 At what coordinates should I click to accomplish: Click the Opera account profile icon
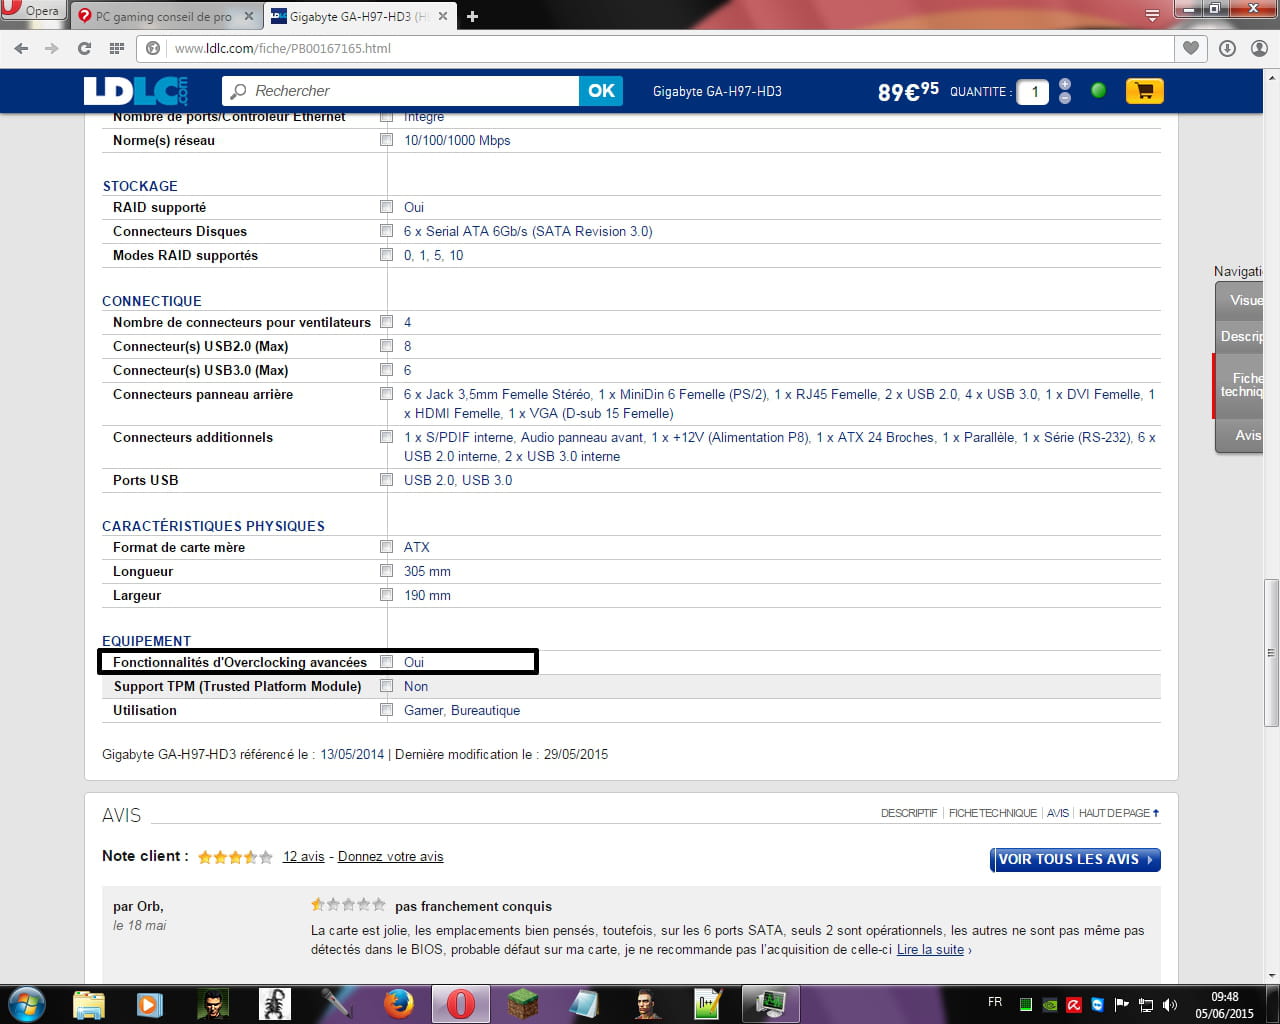pyautogui.click(x=1260, y=48)
